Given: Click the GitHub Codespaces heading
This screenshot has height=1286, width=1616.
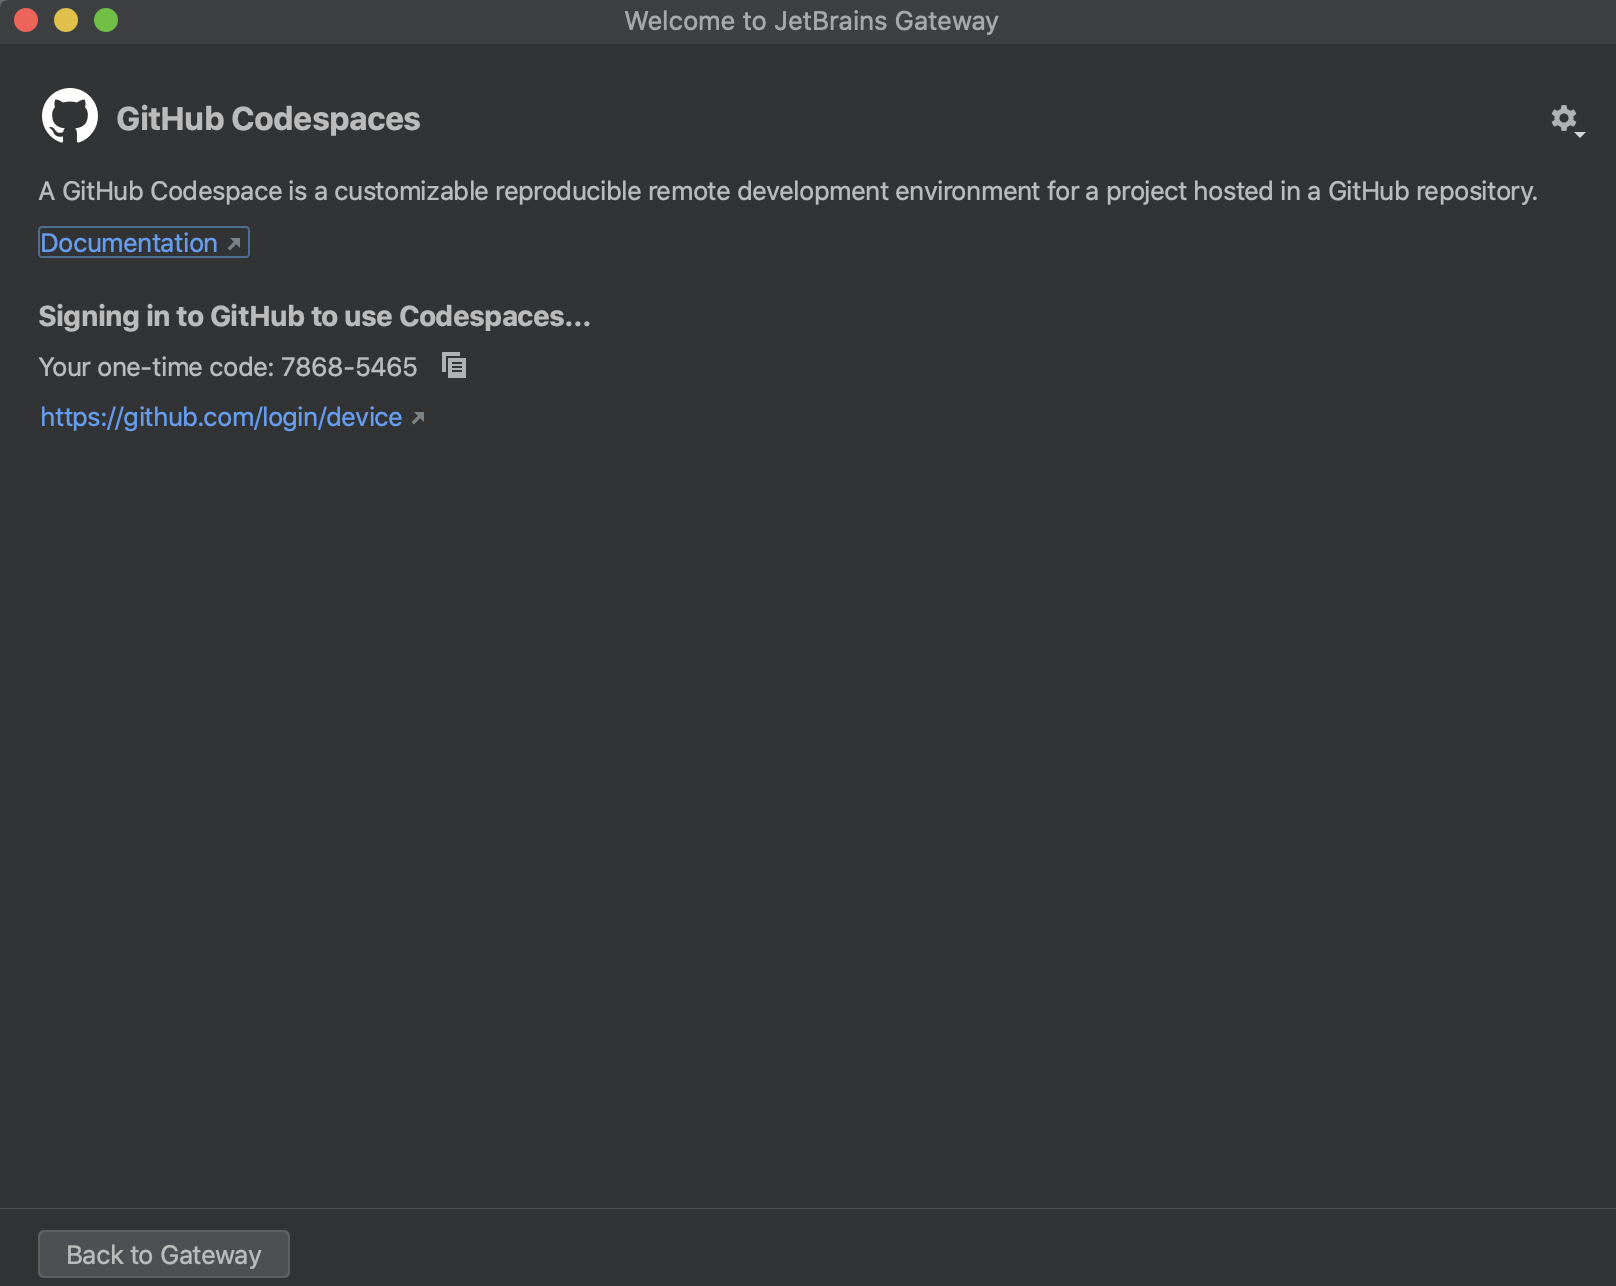Looking at the screenshot, I should tap(268, 118).
